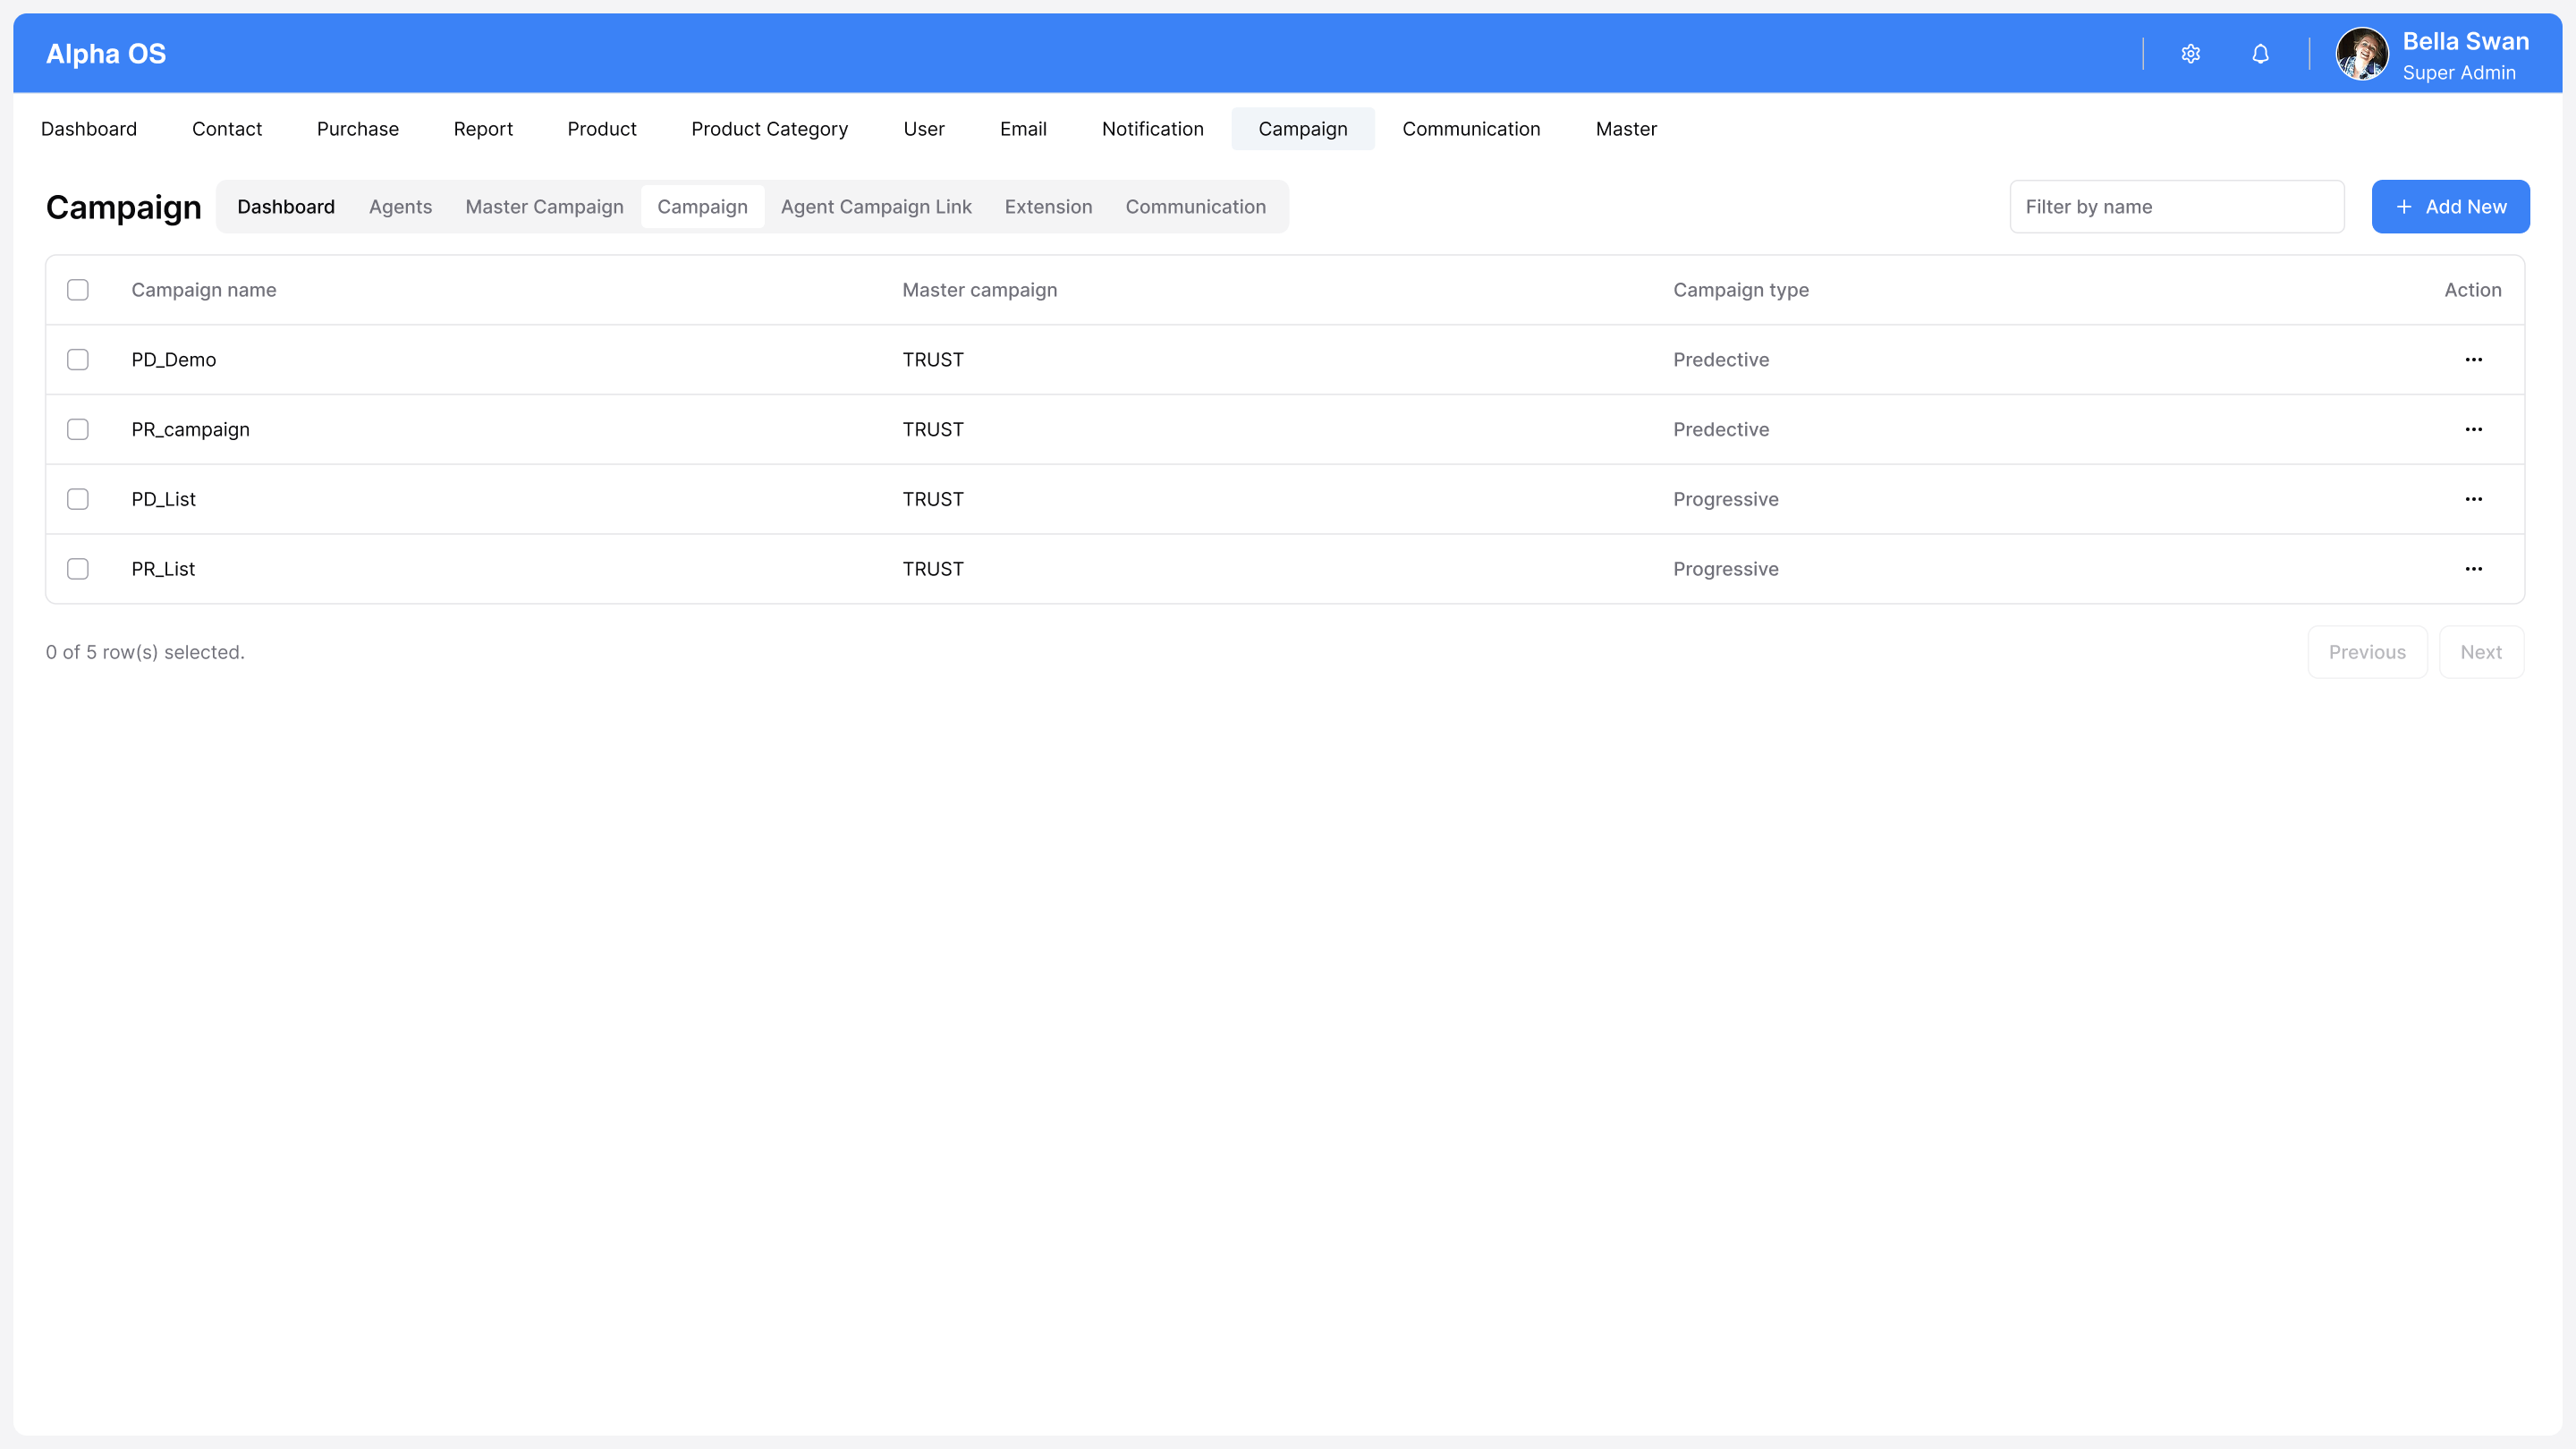Tick the PD_List row checkbox

point(78,499)
